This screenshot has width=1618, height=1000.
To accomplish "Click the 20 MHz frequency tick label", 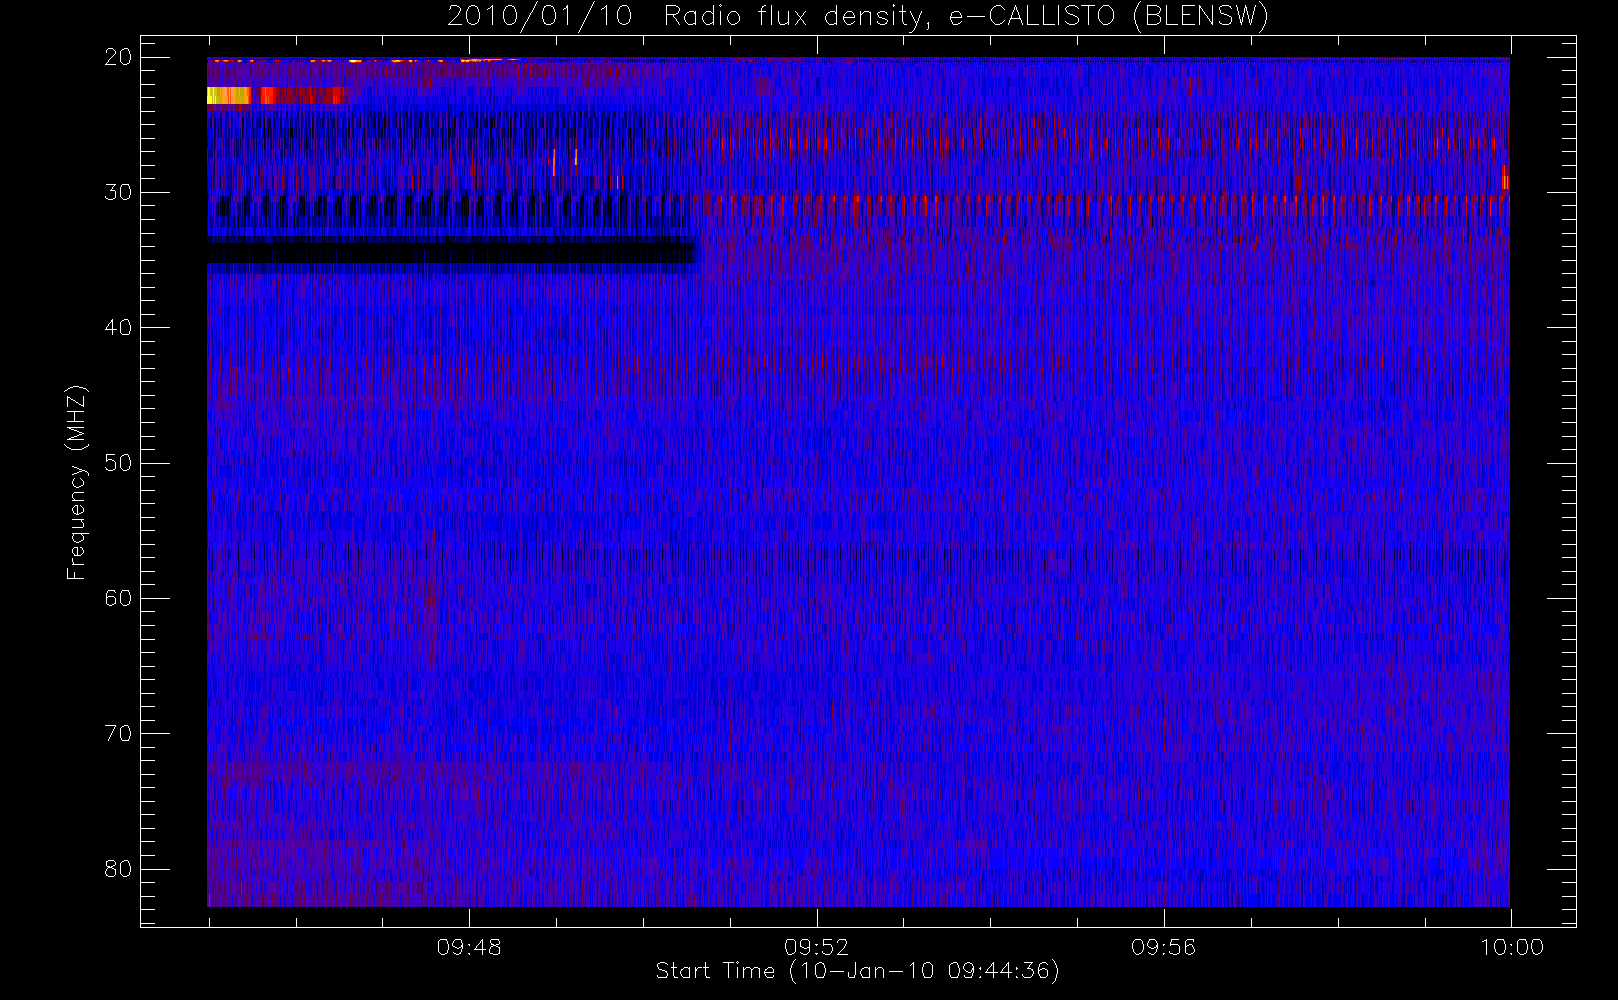I will click(x=118, y=57).
